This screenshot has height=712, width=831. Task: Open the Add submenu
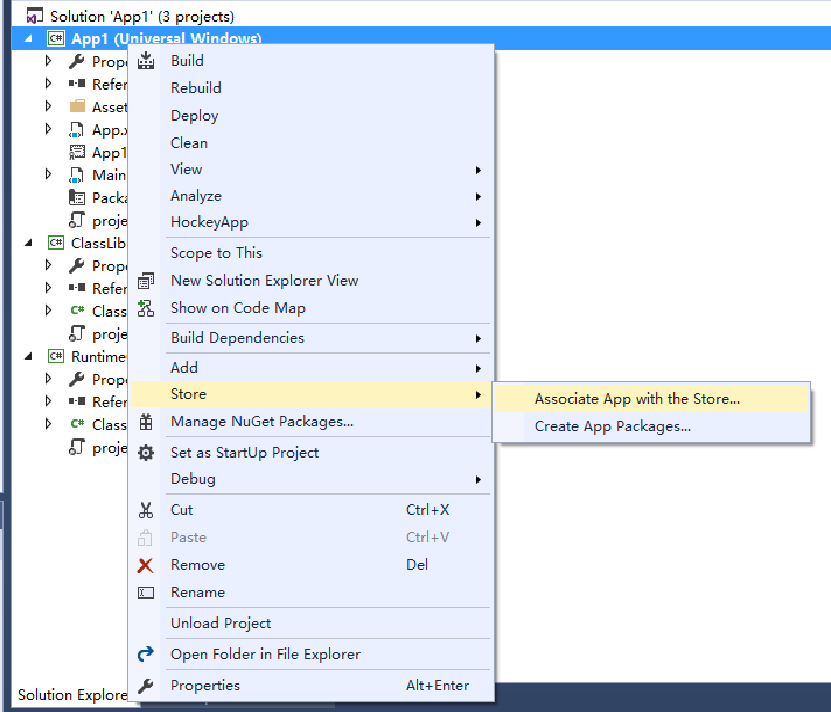coord(313,367)
